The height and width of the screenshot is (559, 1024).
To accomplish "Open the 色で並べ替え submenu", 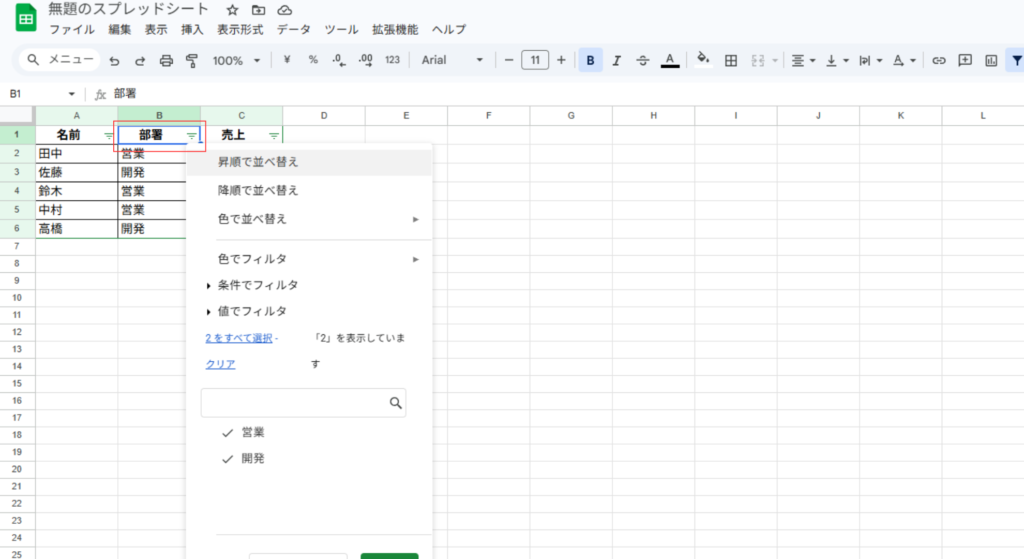I will [309, 219].
